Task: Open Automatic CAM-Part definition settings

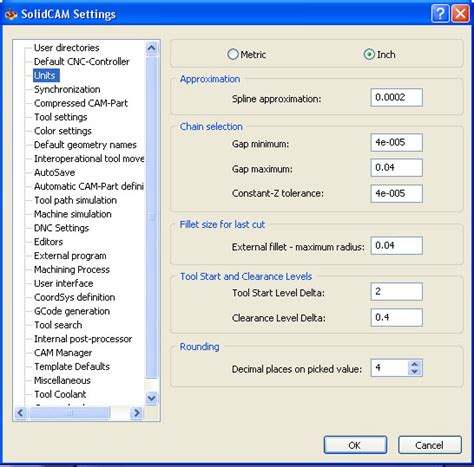Action: coord(89,186)
